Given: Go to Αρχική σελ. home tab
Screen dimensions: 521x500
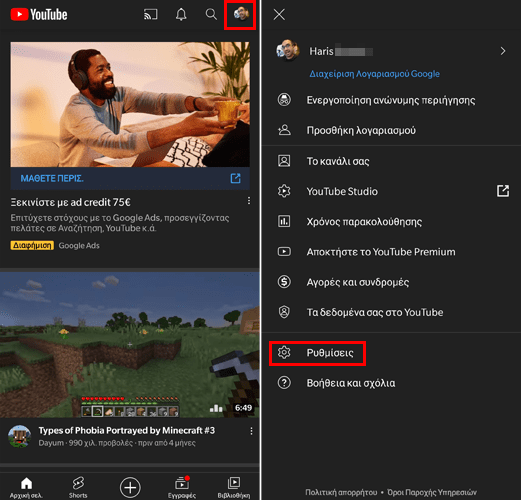Looking at the screenshot, I should pos(26,487).
